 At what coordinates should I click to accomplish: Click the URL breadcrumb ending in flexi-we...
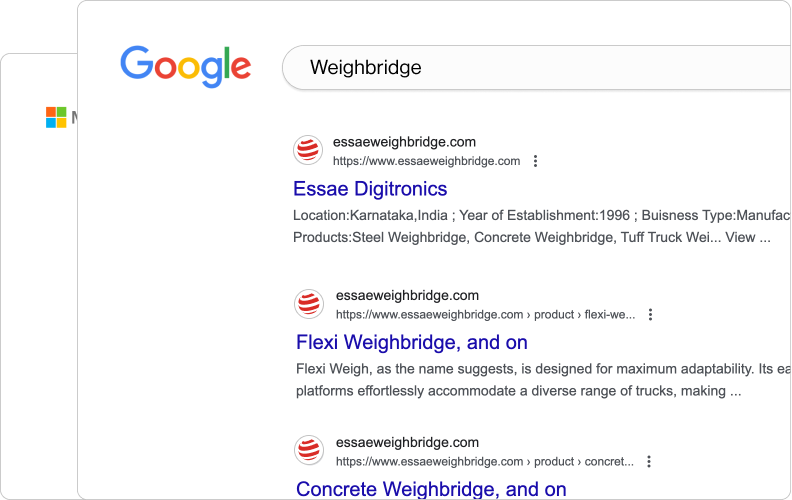485,315
